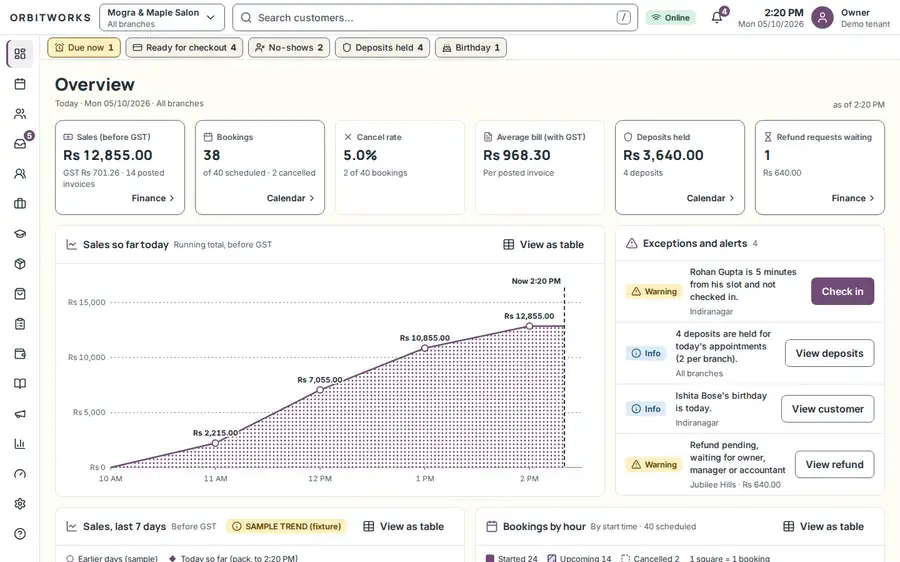Click the Started 24 legend entry
900x562 pixels.
coord(512,558)
